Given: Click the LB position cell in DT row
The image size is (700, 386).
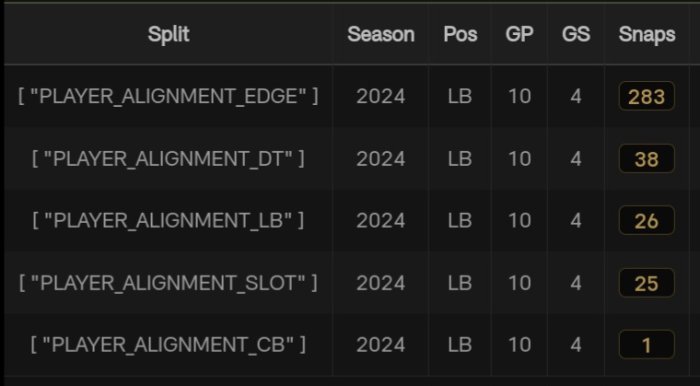Looking at the screenshot, I should click(x=460, y=158).
